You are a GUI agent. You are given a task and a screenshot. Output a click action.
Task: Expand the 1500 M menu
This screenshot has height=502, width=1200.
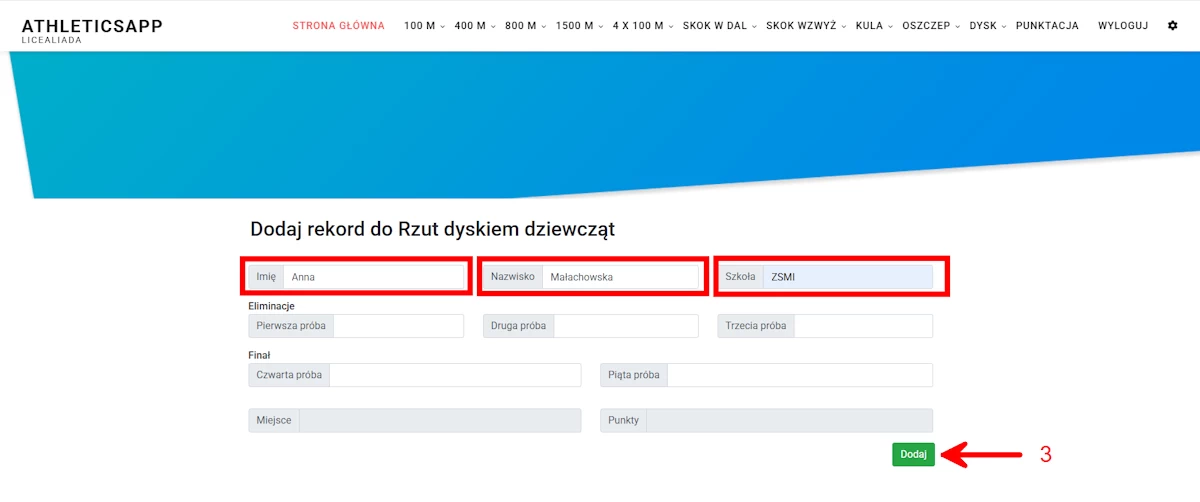[x=579, y=26]
